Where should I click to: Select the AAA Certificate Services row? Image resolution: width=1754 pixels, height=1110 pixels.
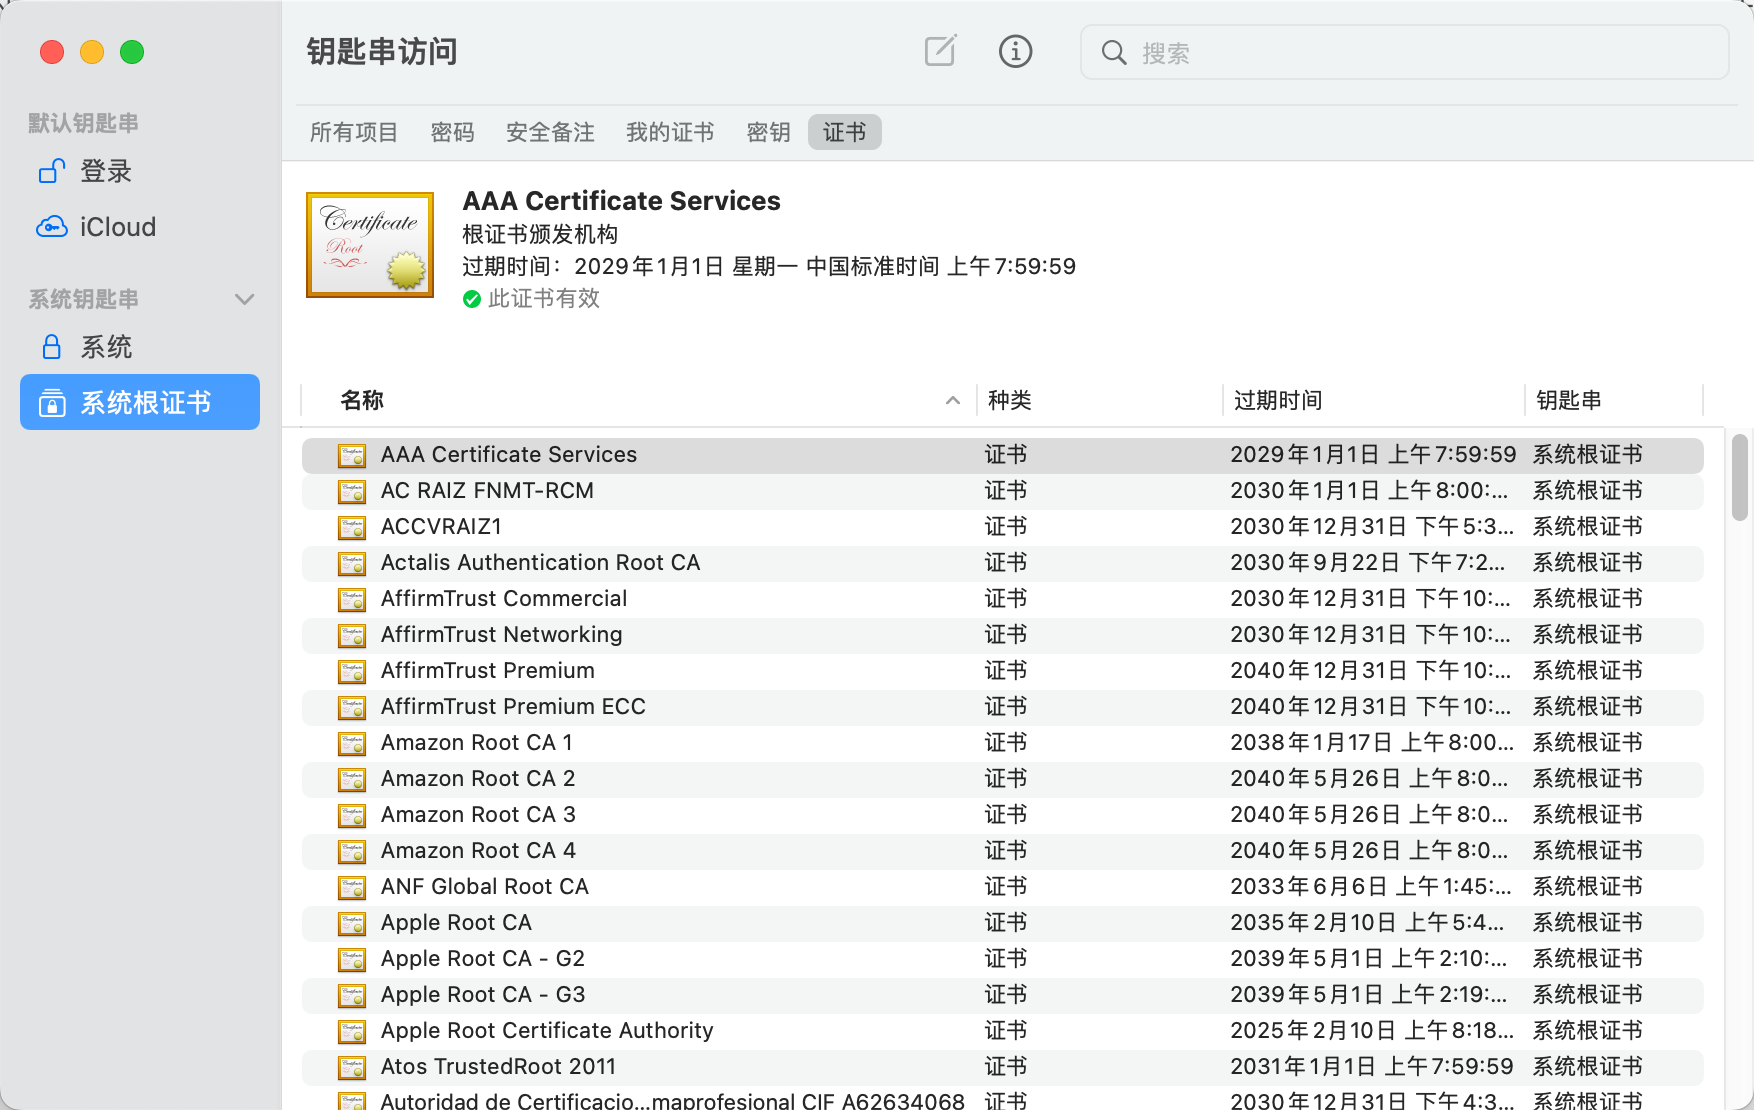[1003, 455]
